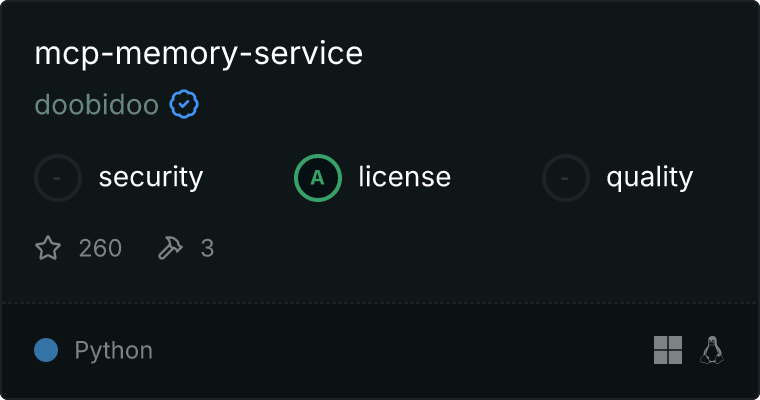The width and height of the screenshot is (760, 400).
Task: Click the tools count number 3
Action: pos(207,248)
